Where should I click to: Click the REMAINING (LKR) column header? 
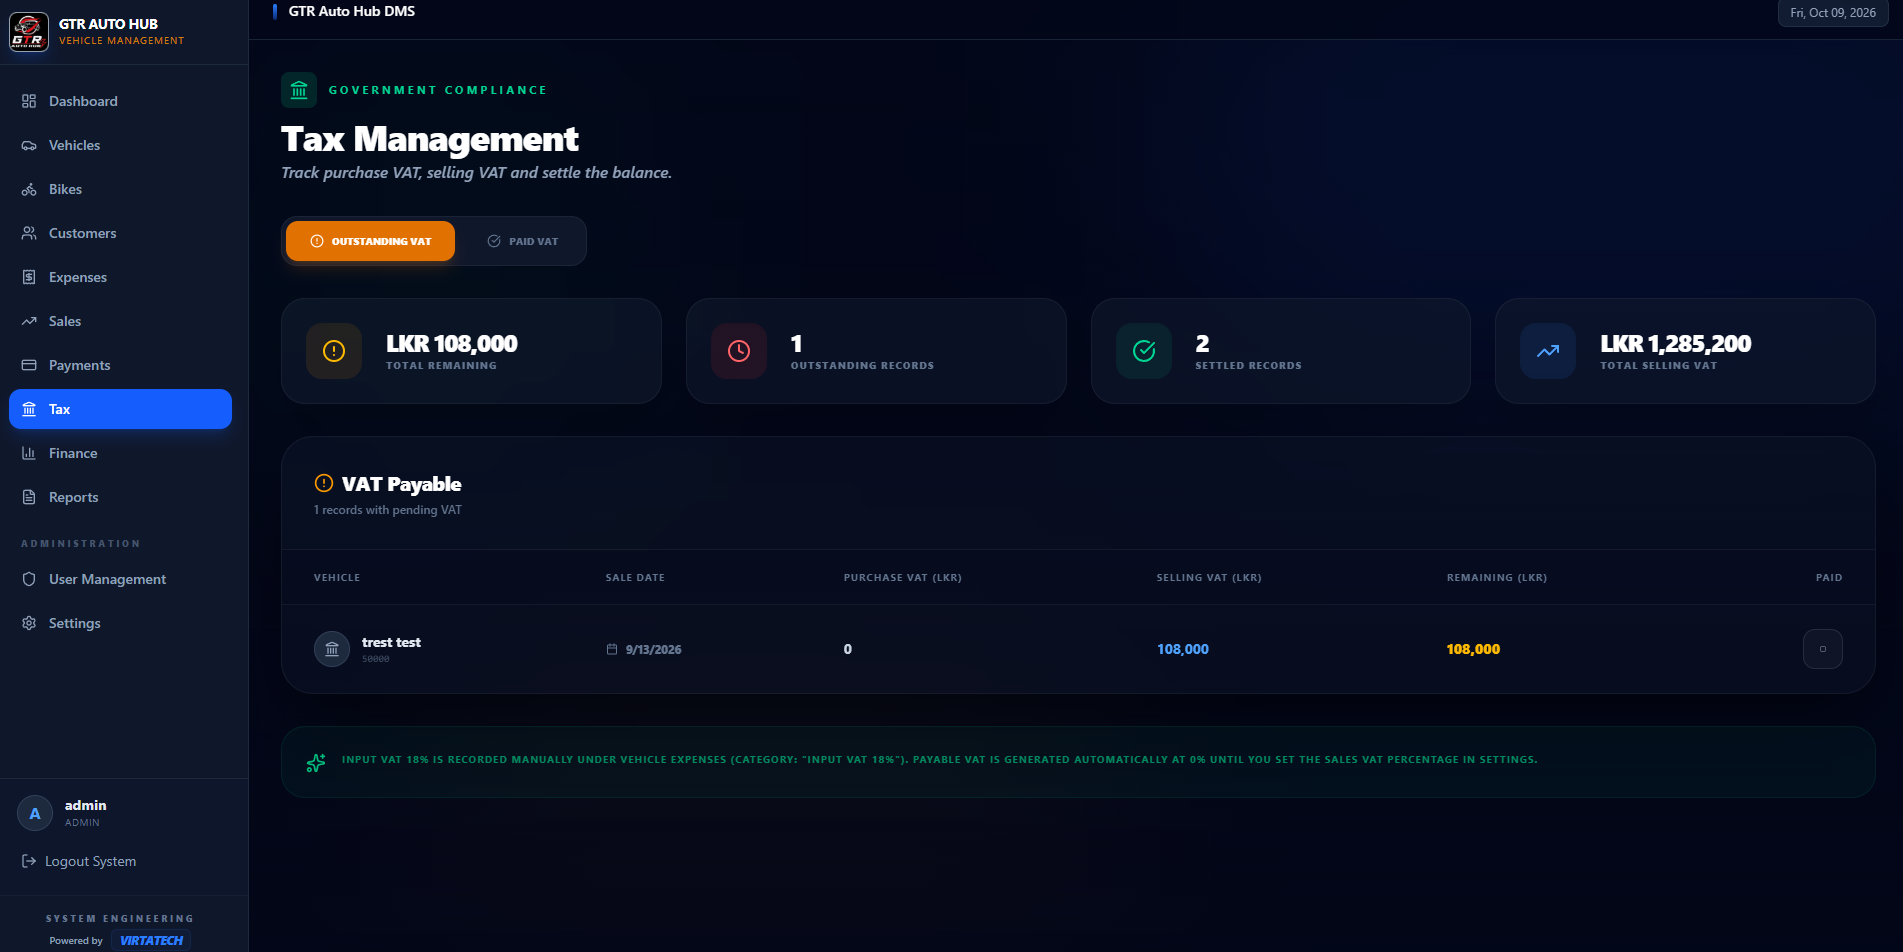(x=1496, y=577)
